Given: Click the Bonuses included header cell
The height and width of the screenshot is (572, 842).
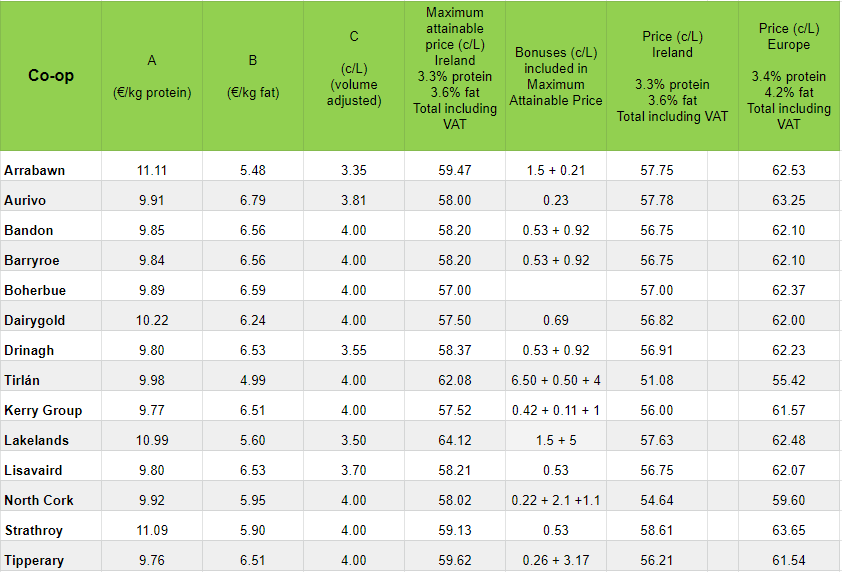Looking at the screenshot, I should point(556,76).
